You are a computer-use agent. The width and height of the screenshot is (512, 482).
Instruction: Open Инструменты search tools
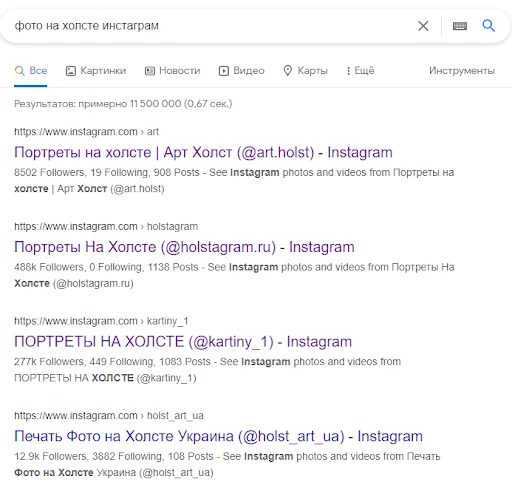click(x=462, y=71)
